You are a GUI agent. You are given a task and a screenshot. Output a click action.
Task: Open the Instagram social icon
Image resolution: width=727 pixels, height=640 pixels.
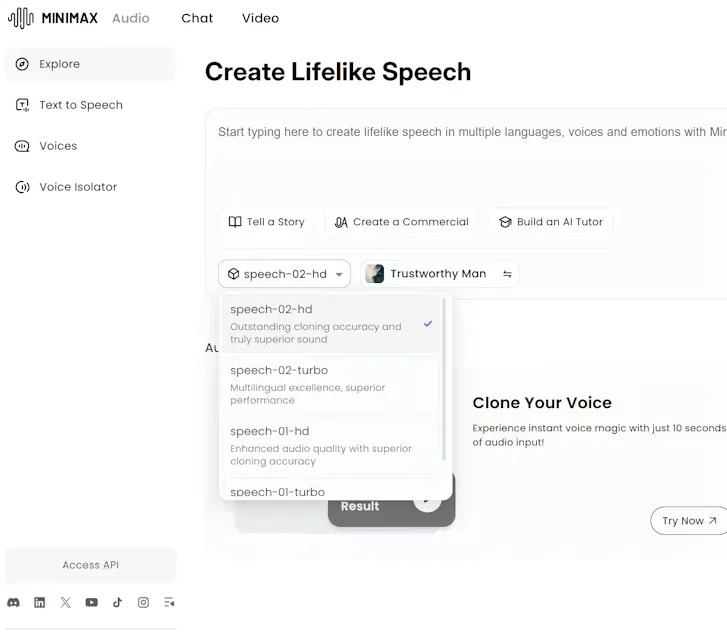coord(143,602)
